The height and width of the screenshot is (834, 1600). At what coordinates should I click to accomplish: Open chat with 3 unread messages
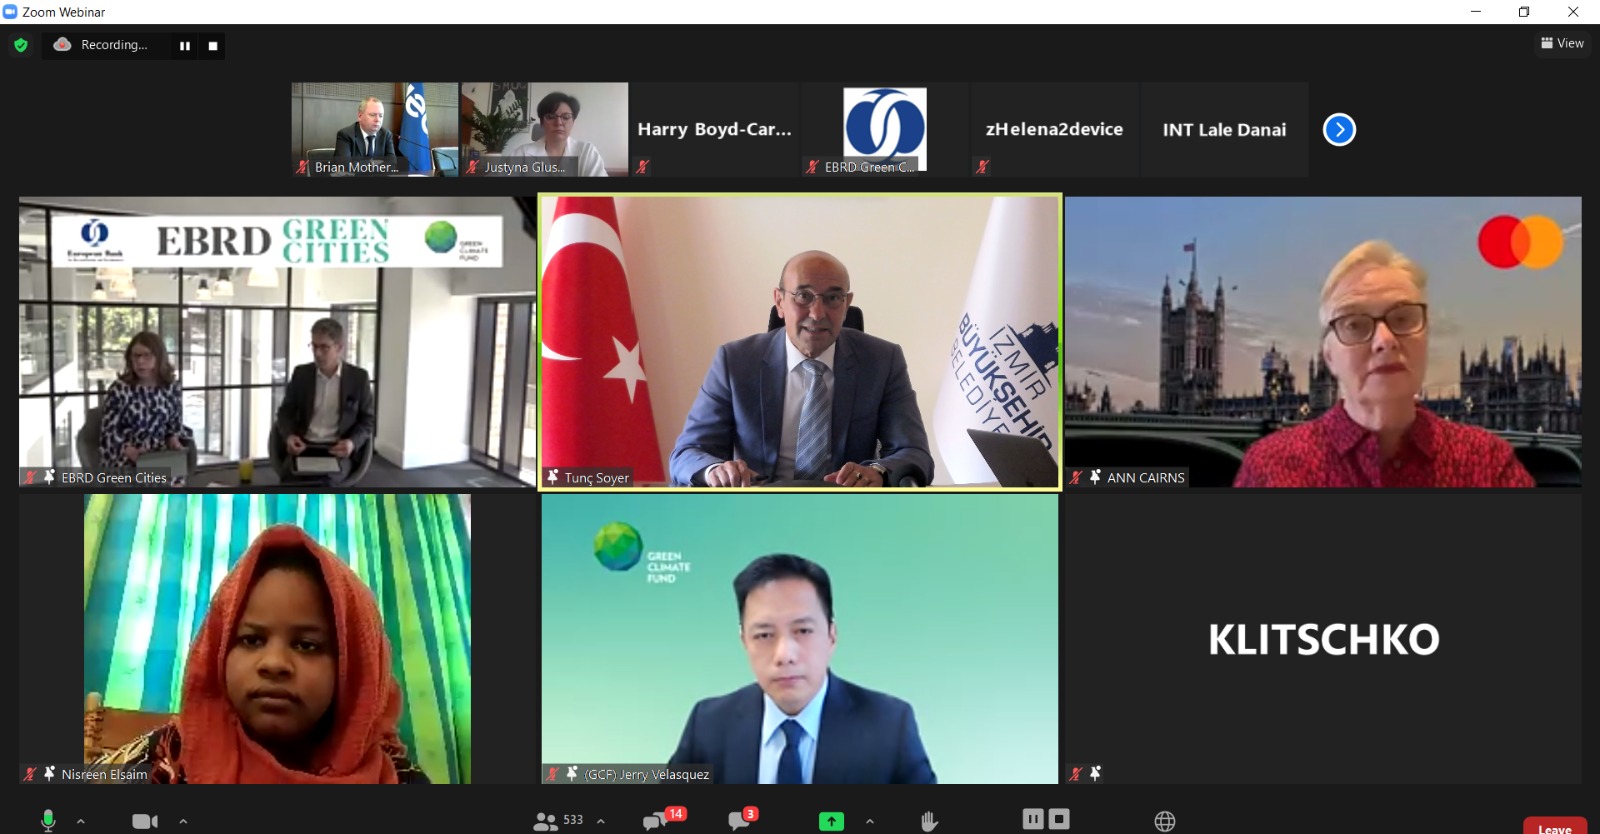point(740,821)
